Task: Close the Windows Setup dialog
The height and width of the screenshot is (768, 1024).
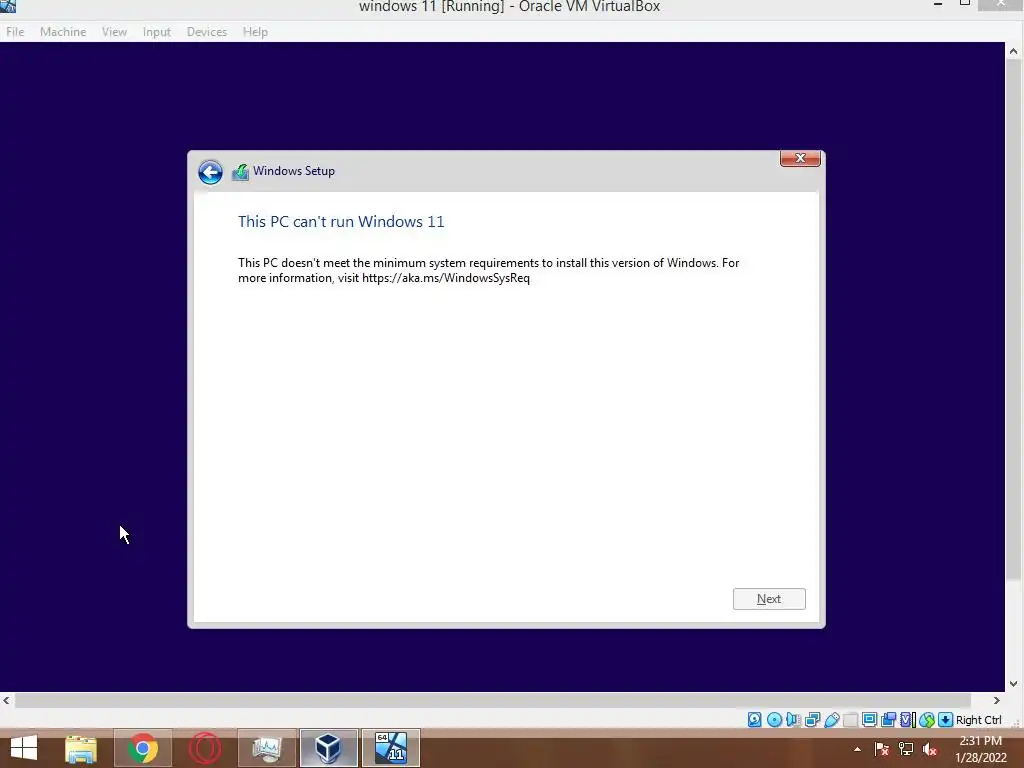Action: point(800,158)
